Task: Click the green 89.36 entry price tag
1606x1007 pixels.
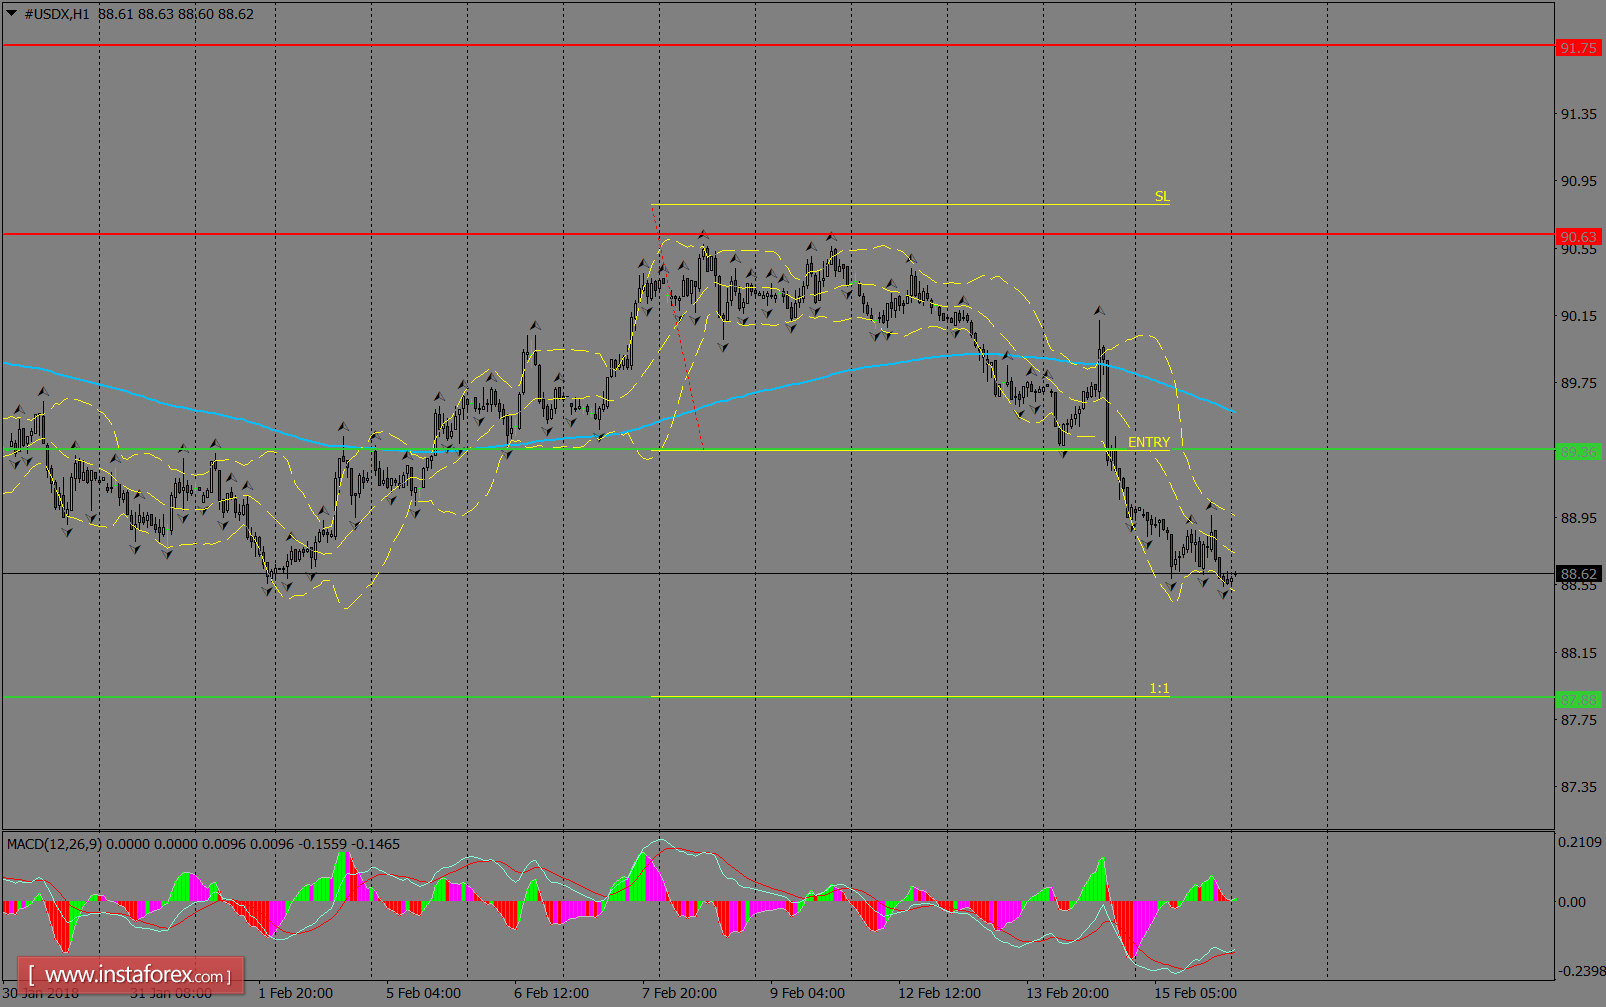Action: (1580, 450)
